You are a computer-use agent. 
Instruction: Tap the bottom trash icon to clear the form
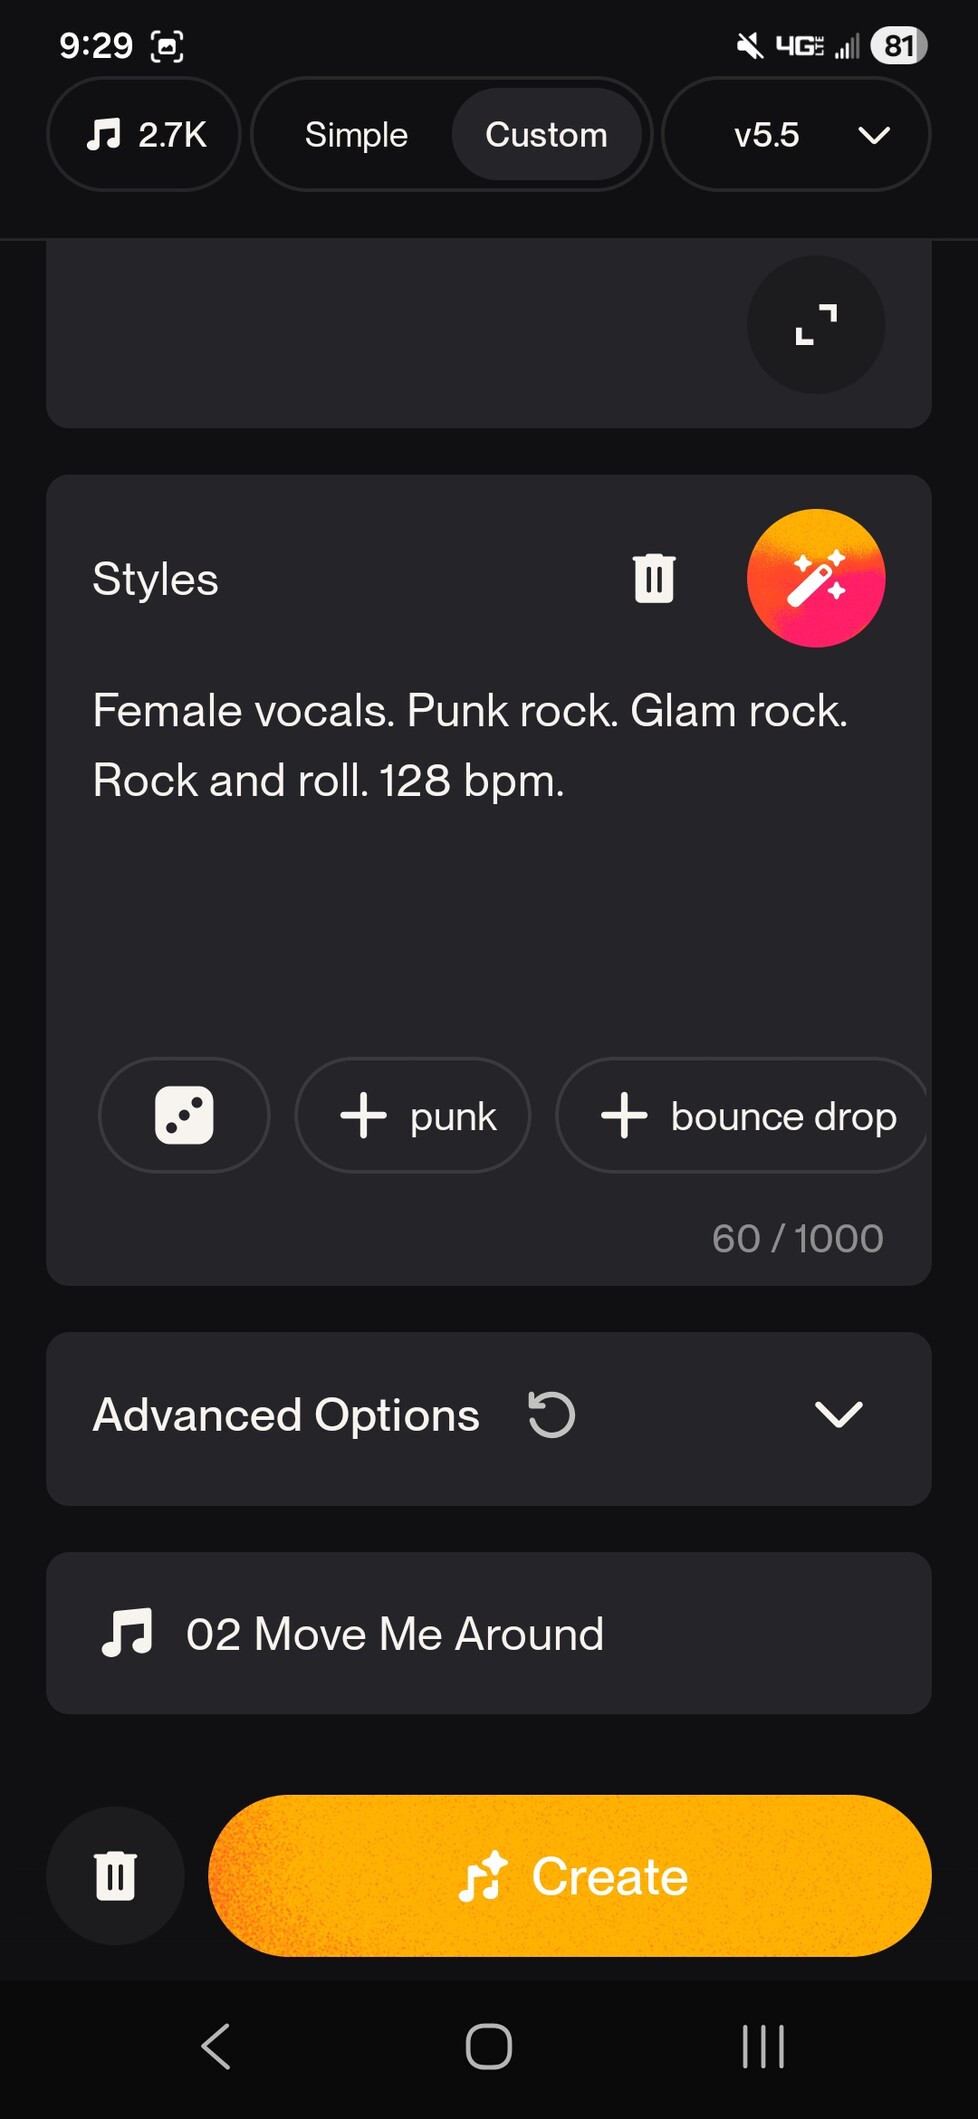(x=115, y=1875)
